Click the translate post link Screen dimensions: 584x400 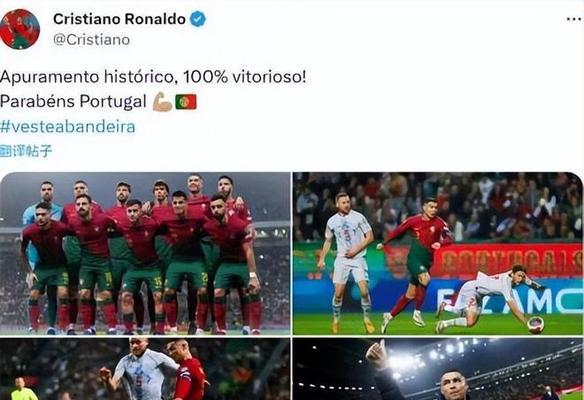(25, 151)
